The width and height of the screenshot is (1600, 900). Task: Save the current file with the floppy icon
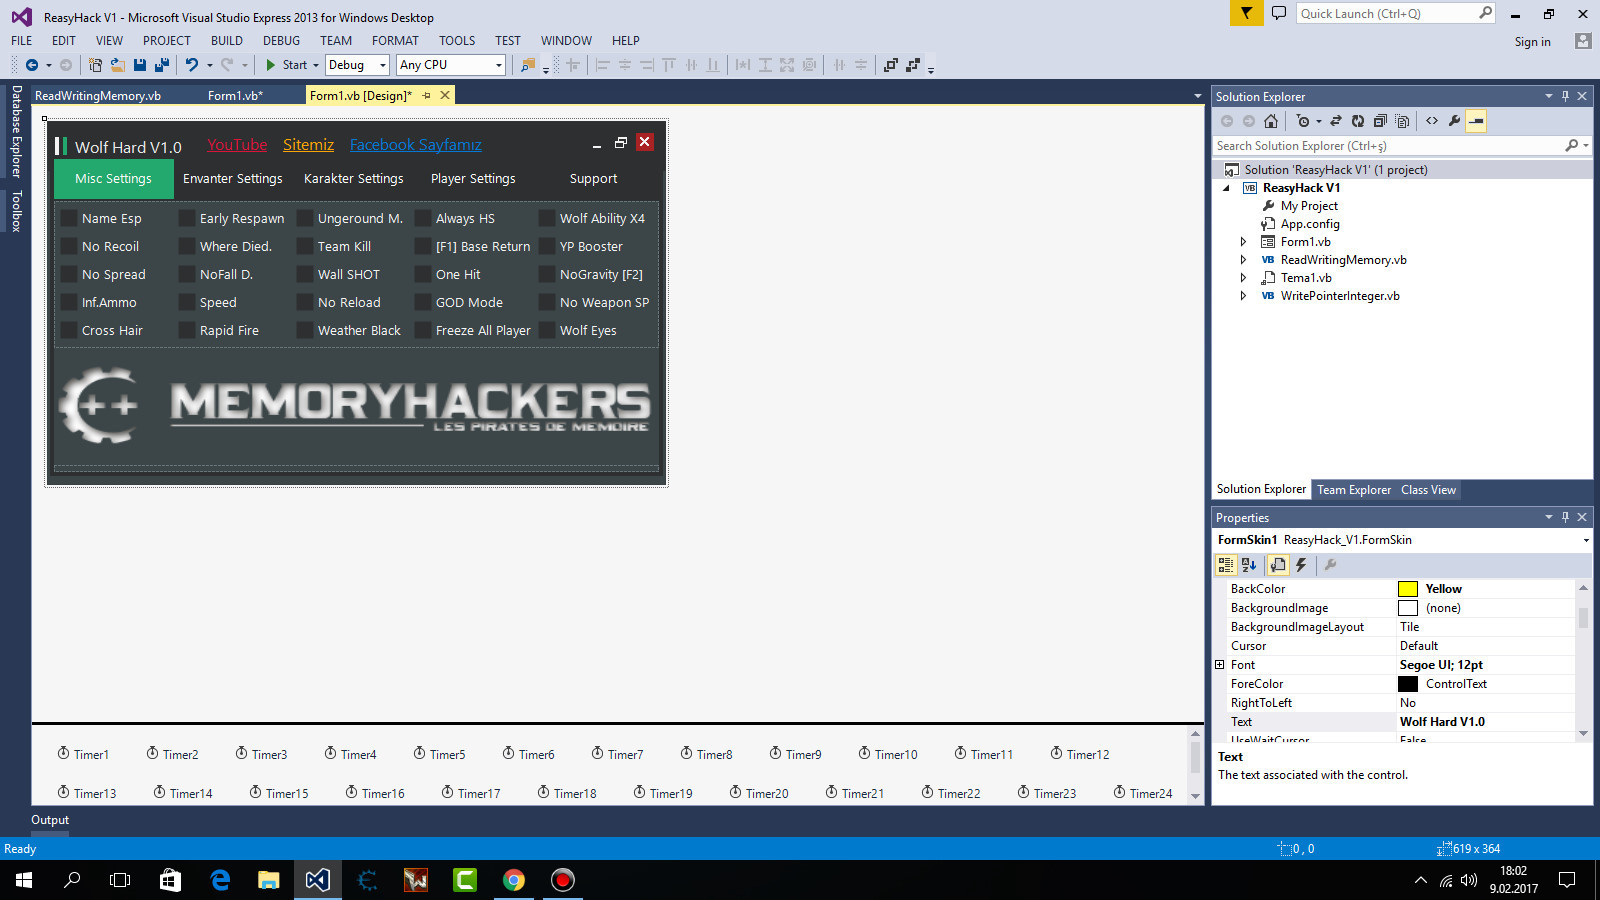click(x=140, y=65)
